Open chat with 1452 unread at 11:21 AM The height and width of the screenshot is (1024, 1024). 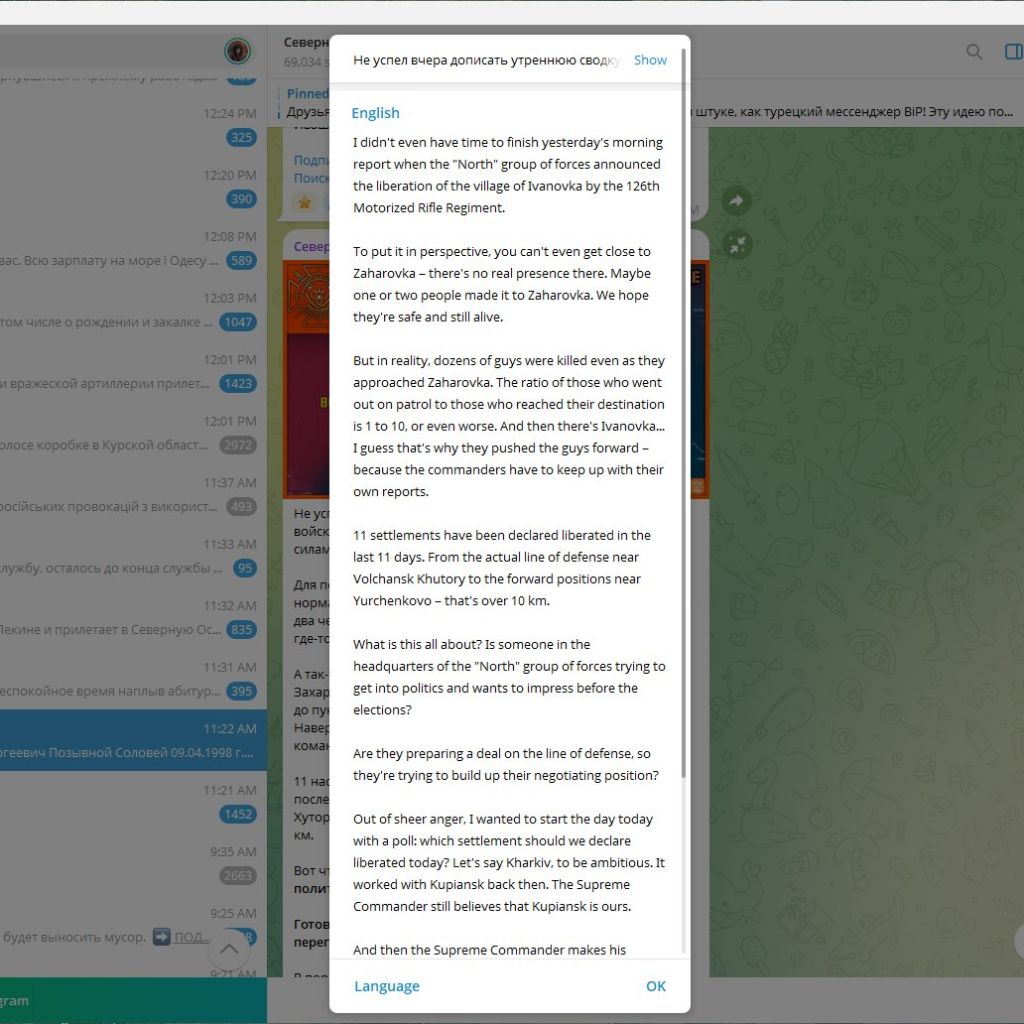coord(133,801)
